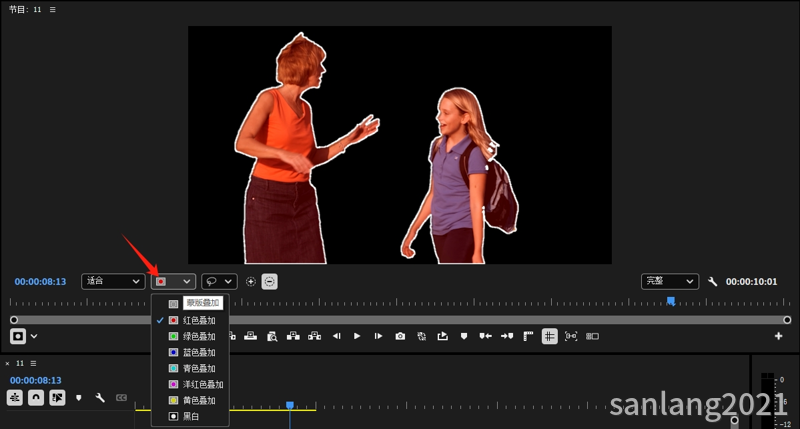The image size is (800, 429).
Task: Click the 节目: 11 panel title
Action: (x=25, y=9)
